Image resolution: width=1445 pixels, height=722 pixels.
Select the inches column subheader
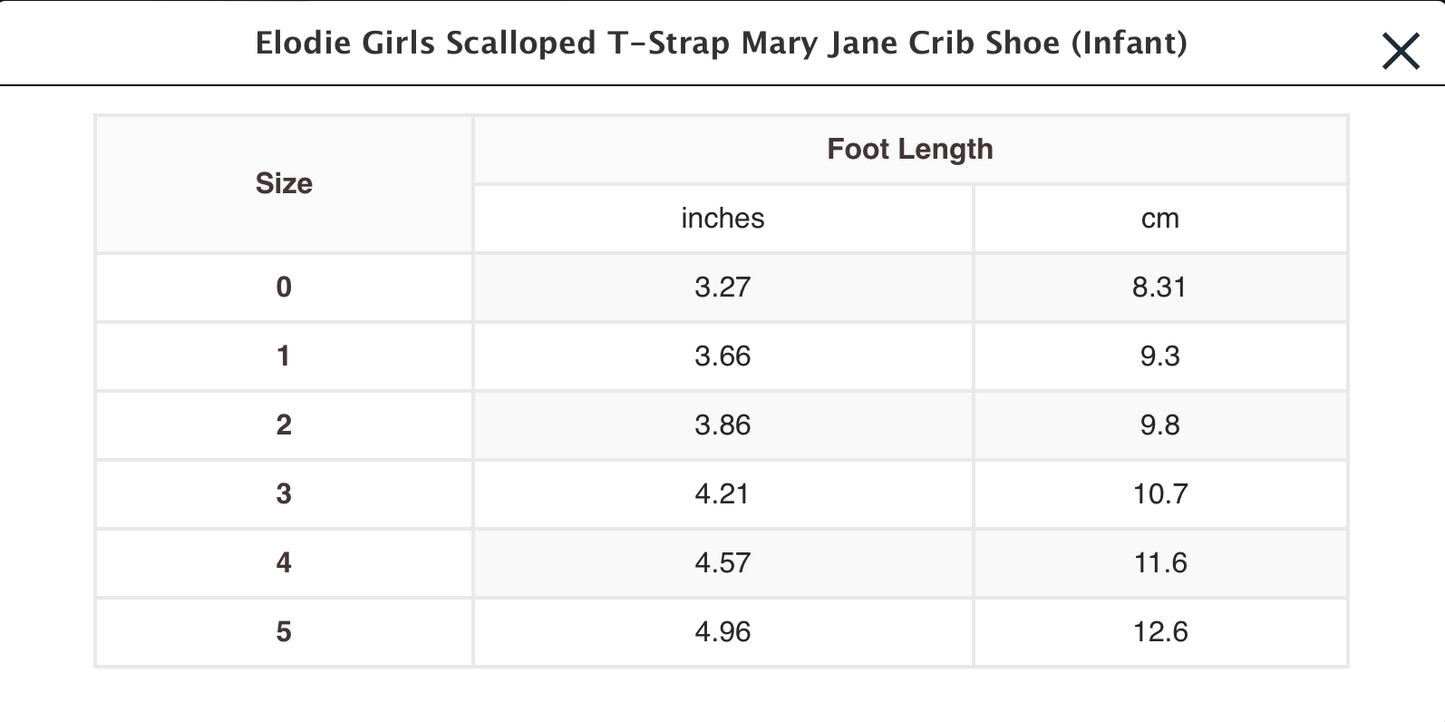tap(722, 218)
